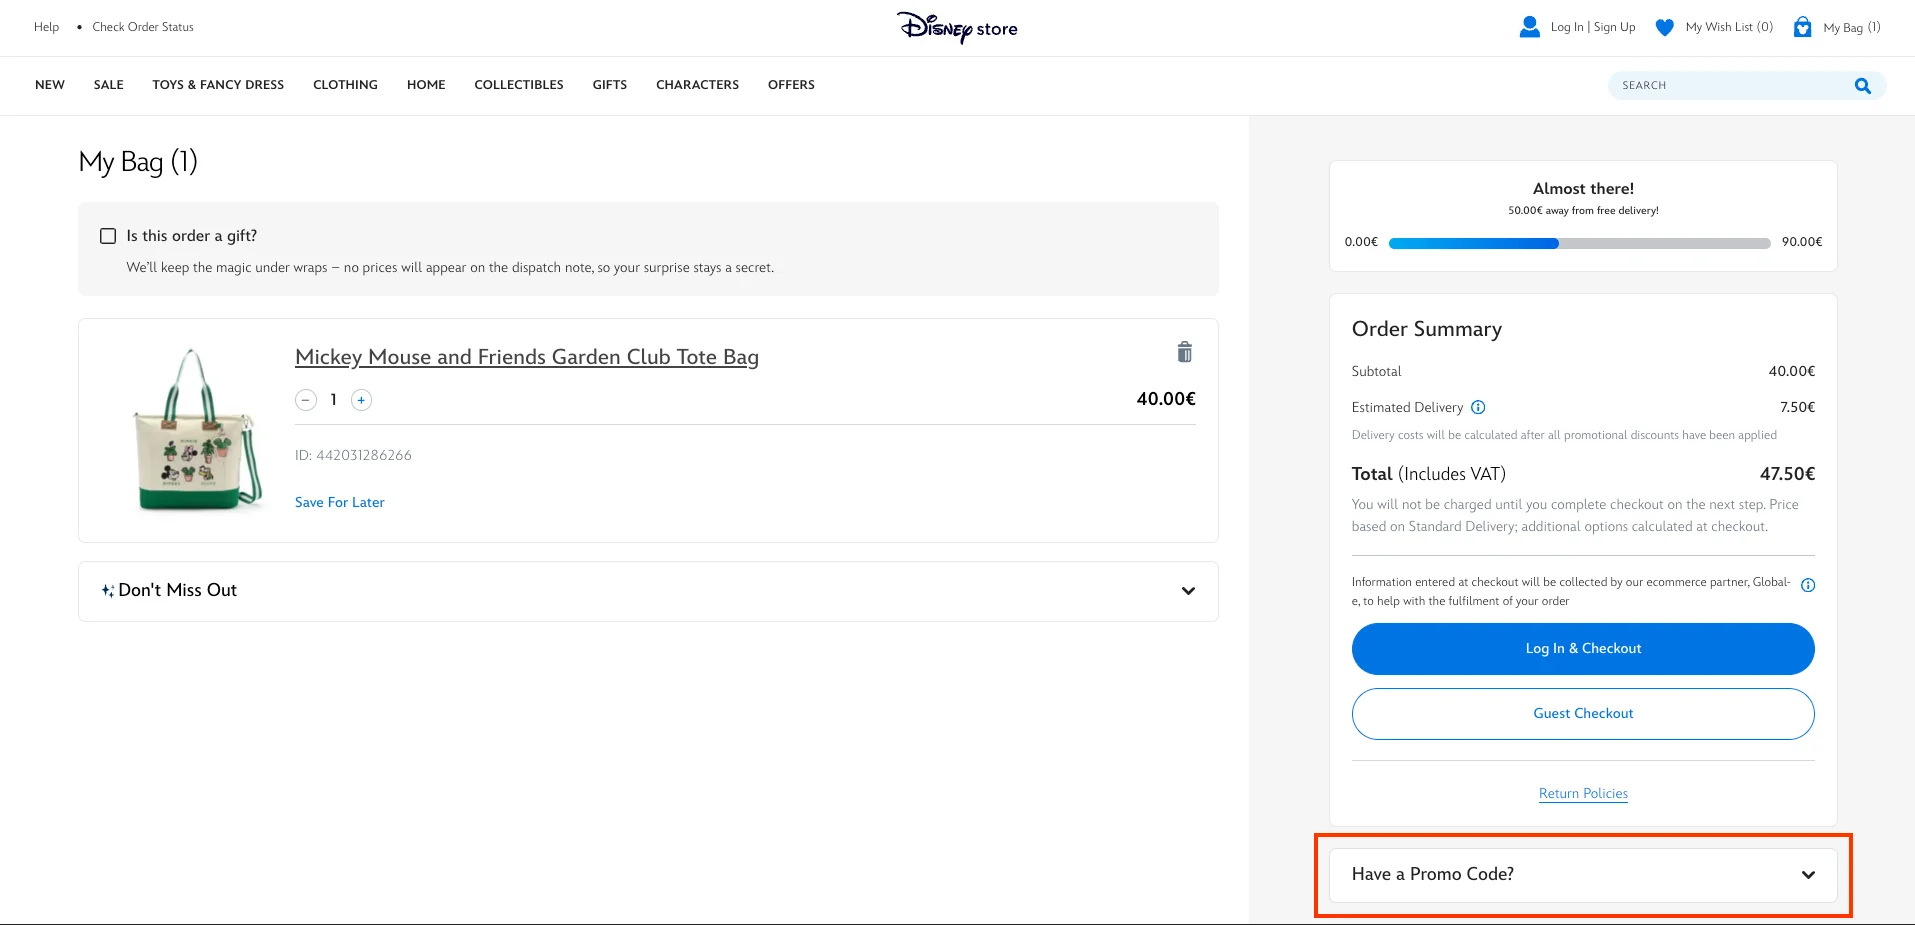Open the CHARACTERS menu
This screenshot has height=925, width=1915.
(697, 85)
